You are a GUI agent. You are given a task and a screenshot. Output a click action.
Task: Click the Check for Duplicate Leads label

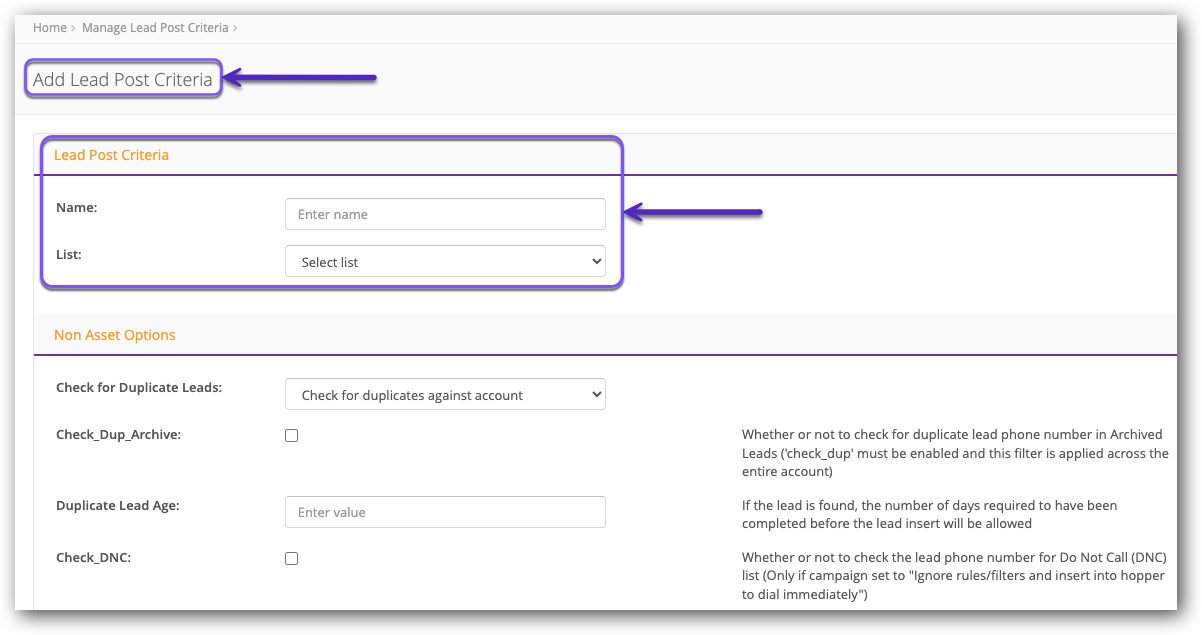tap(139, 387)
